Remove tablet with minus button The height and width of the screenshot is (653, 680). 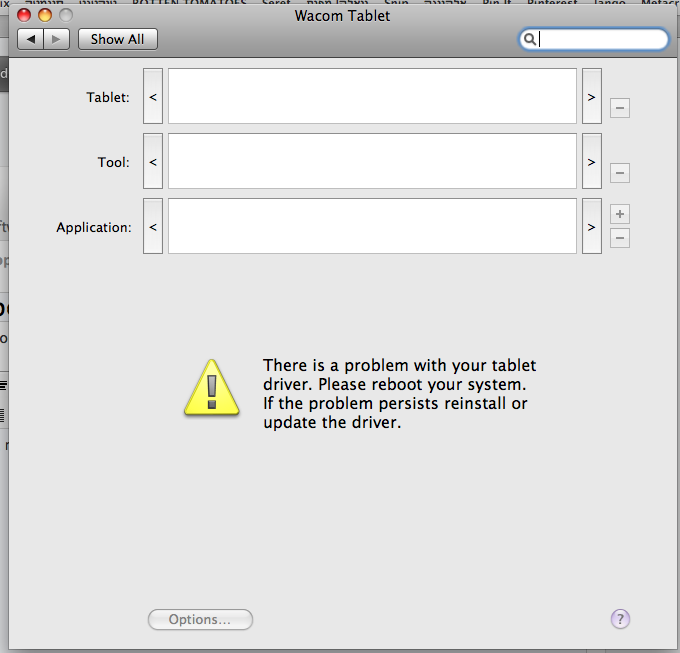(620, 108)
